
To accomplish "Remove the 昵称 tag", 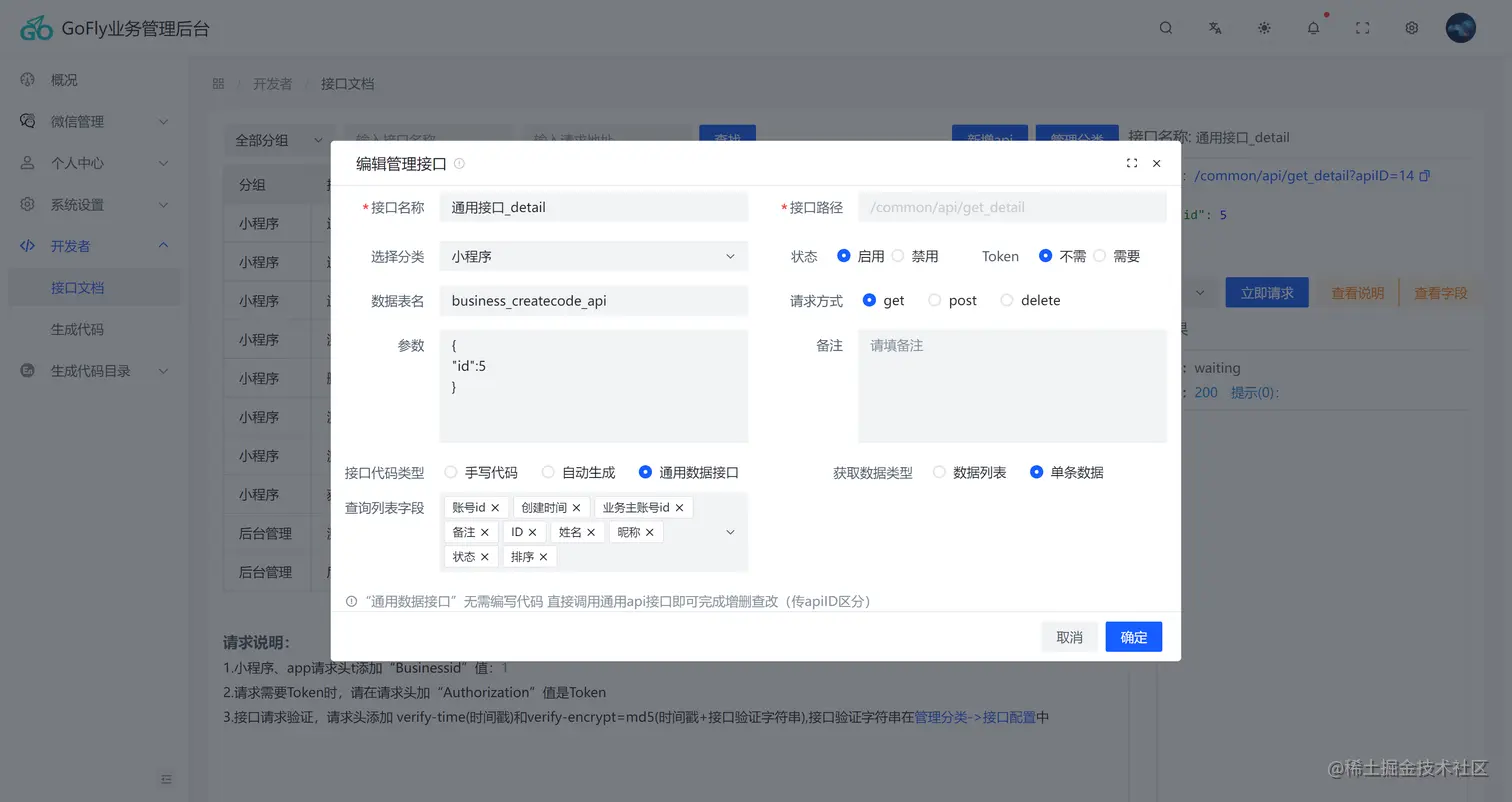I will click(649, 532).
